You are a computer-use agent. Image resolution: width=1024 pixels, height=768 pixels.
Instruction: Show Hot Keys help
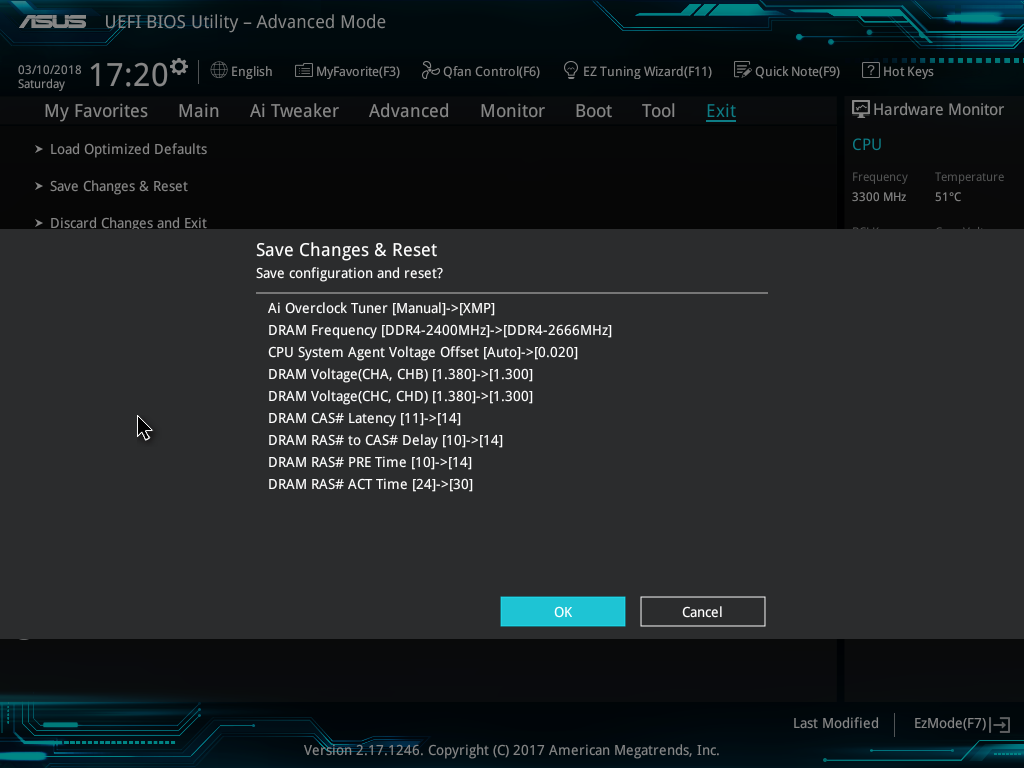(908, 71)
